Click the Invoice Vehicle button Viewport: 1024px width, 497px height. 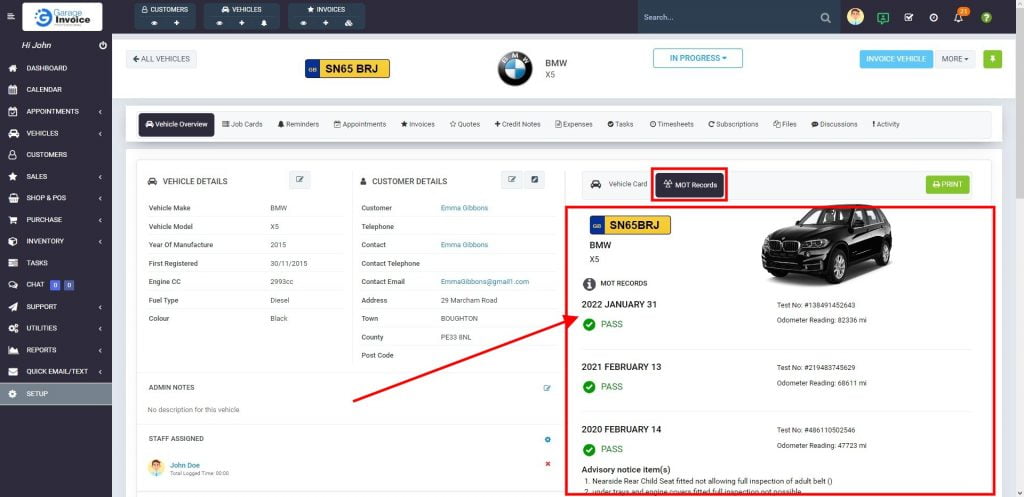[x=895, y=59]
